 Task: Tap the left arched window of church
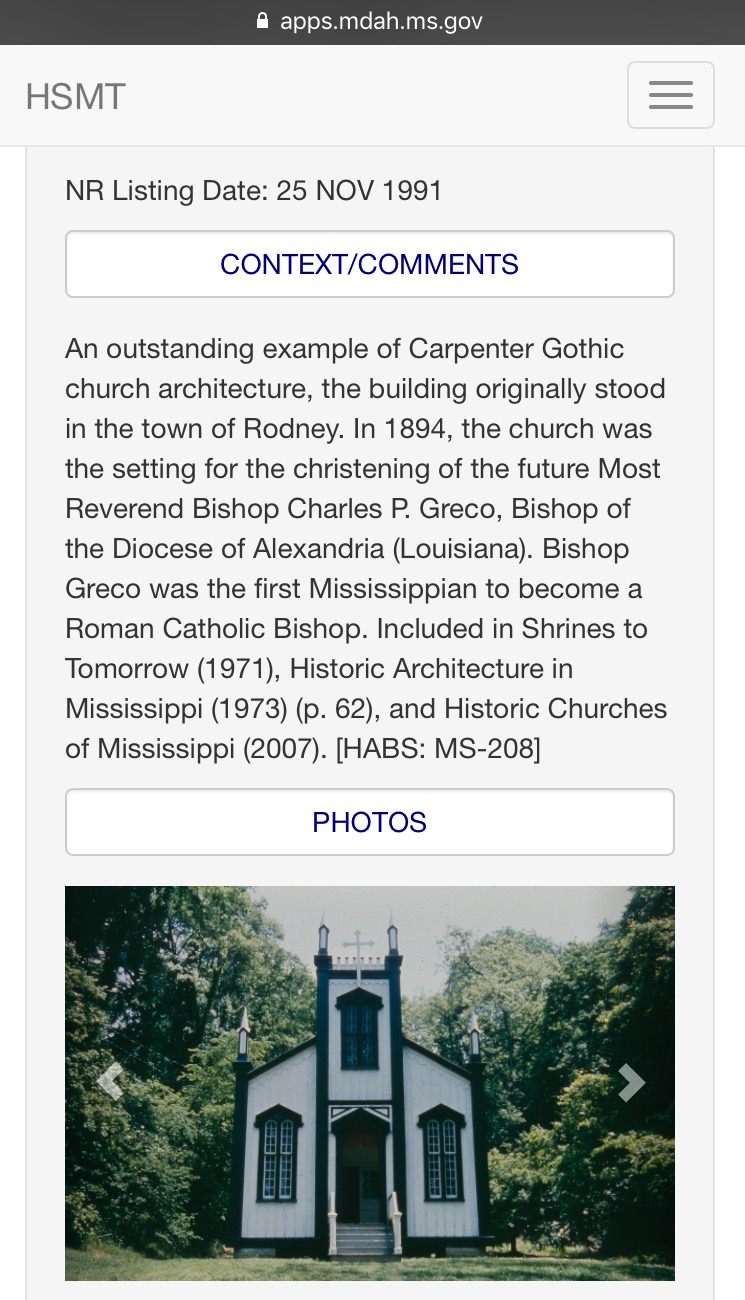(279, 1155)
